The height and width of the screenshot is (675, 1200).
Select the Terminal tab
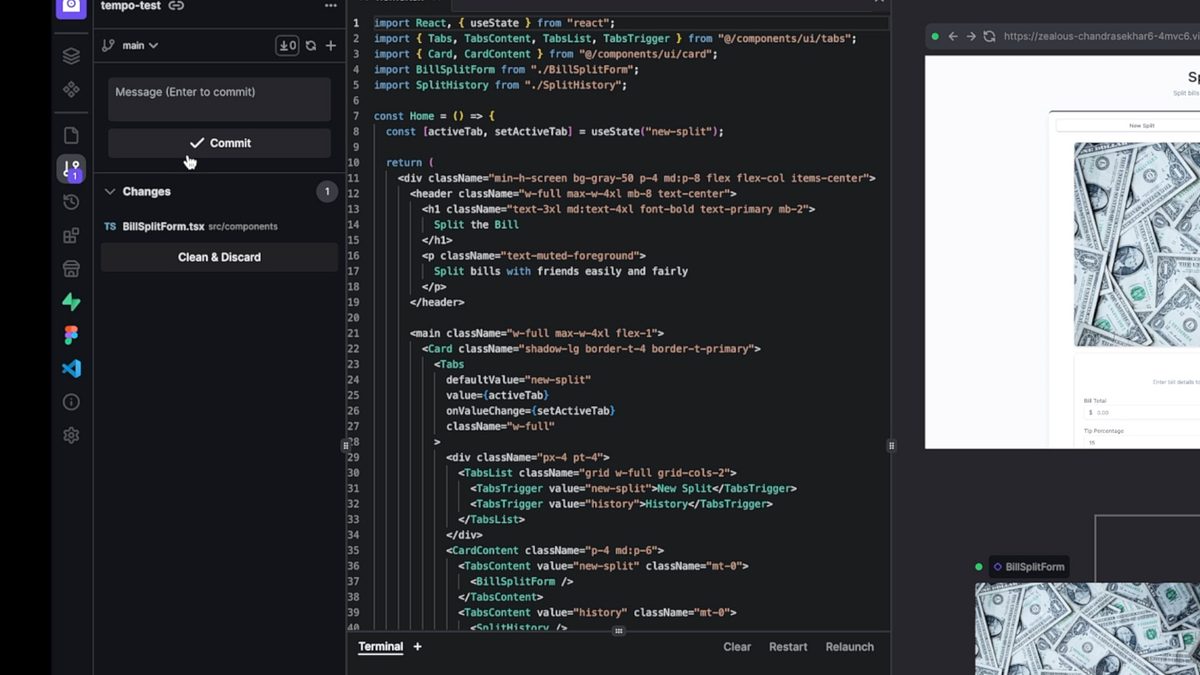pyautogui.click(x=381, y=647)
